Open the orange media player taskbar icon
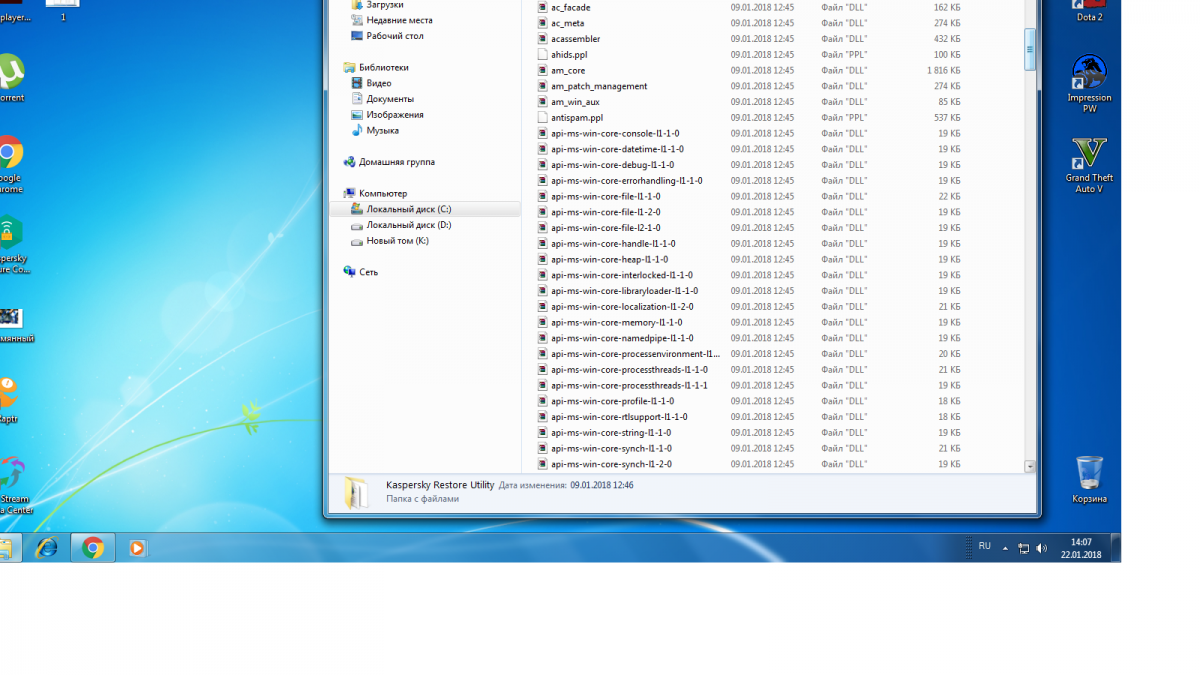This screenshot has width=1200, height=675. 137,548
